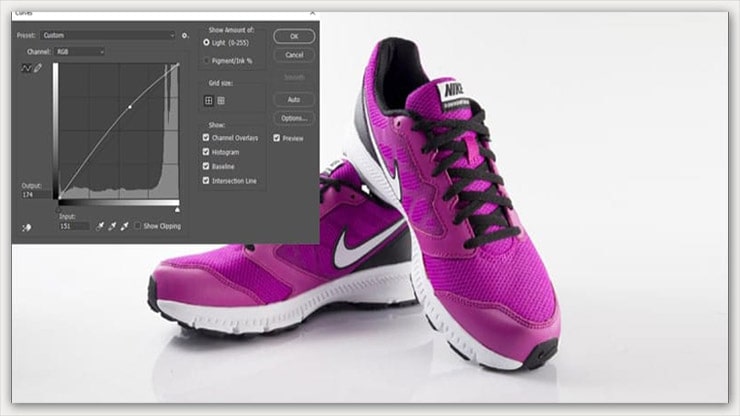
Task: Close the Curves dialog with X
Action: pyautogui.click(x=312, y=13)
